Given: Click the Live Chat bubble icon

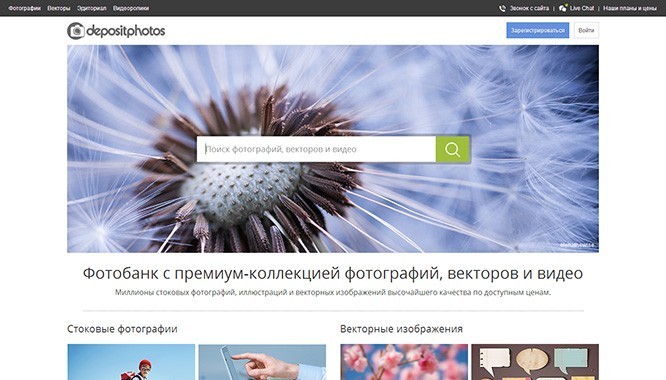Looking at the screenshot, I should [x=563, y=8].
